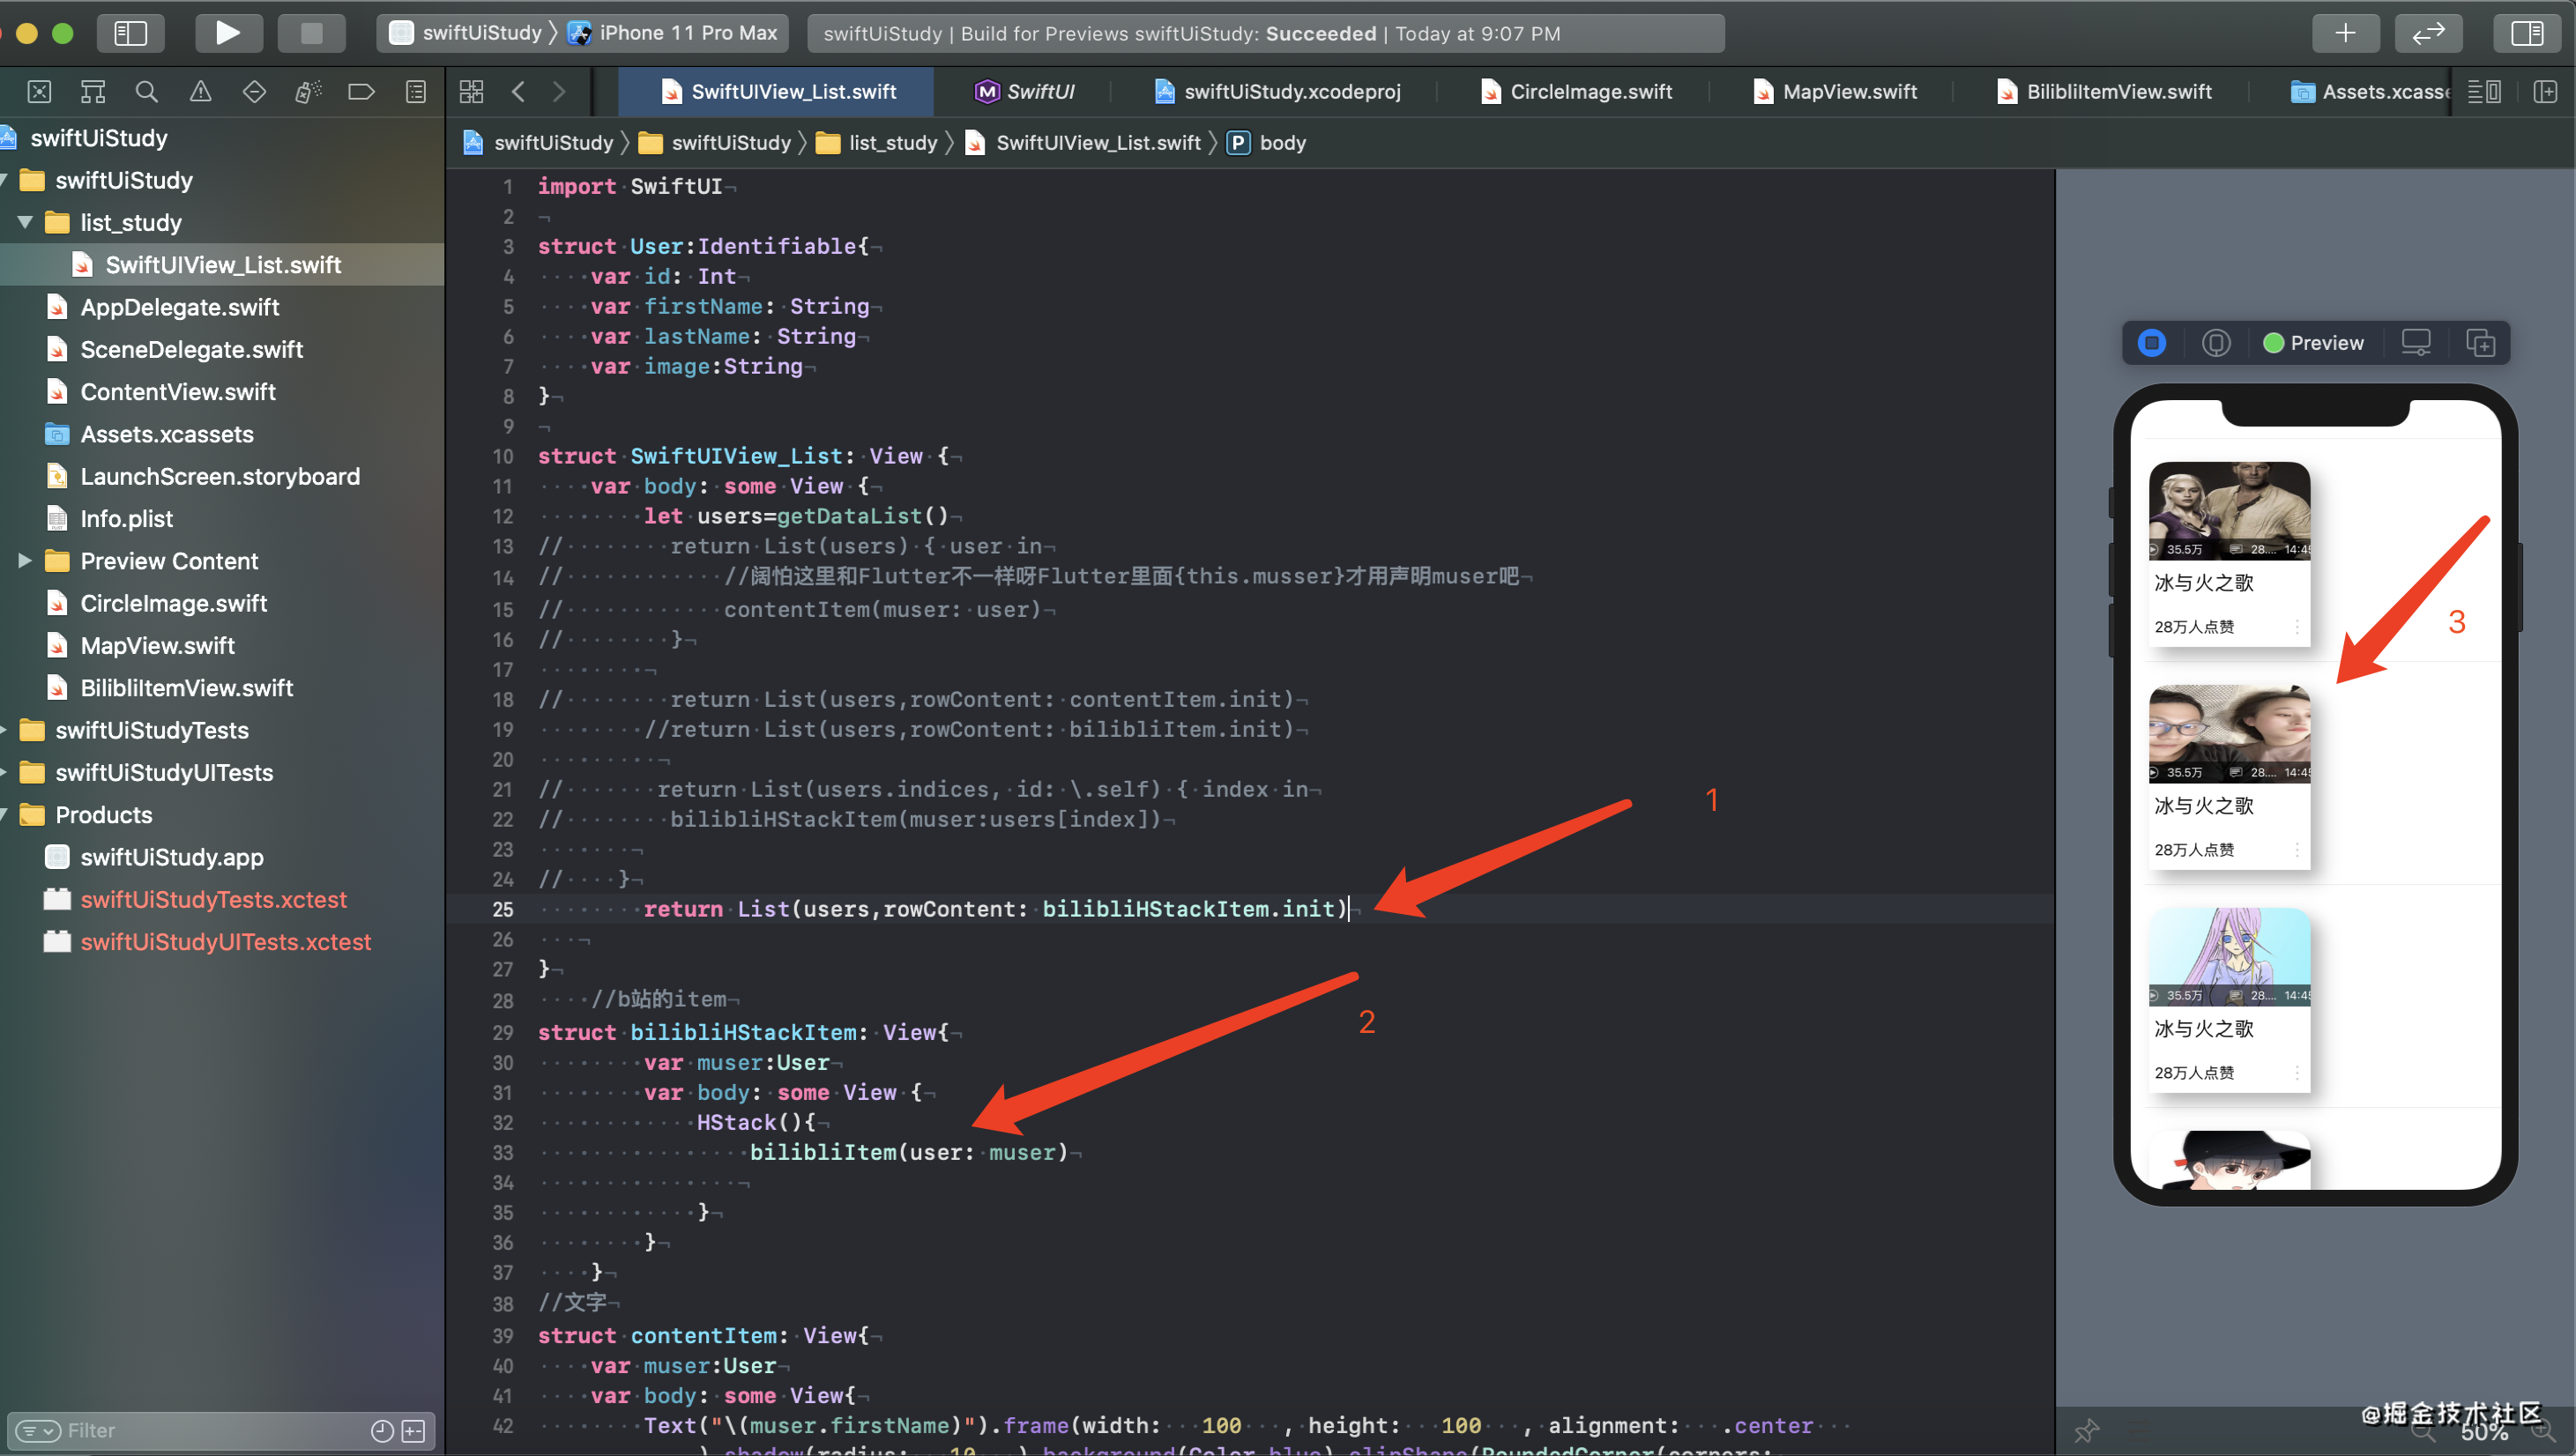2576x1456 pixels.
Task: Open the symbol navigator icon
Action: pyautogui.click(x=93, y=92)
